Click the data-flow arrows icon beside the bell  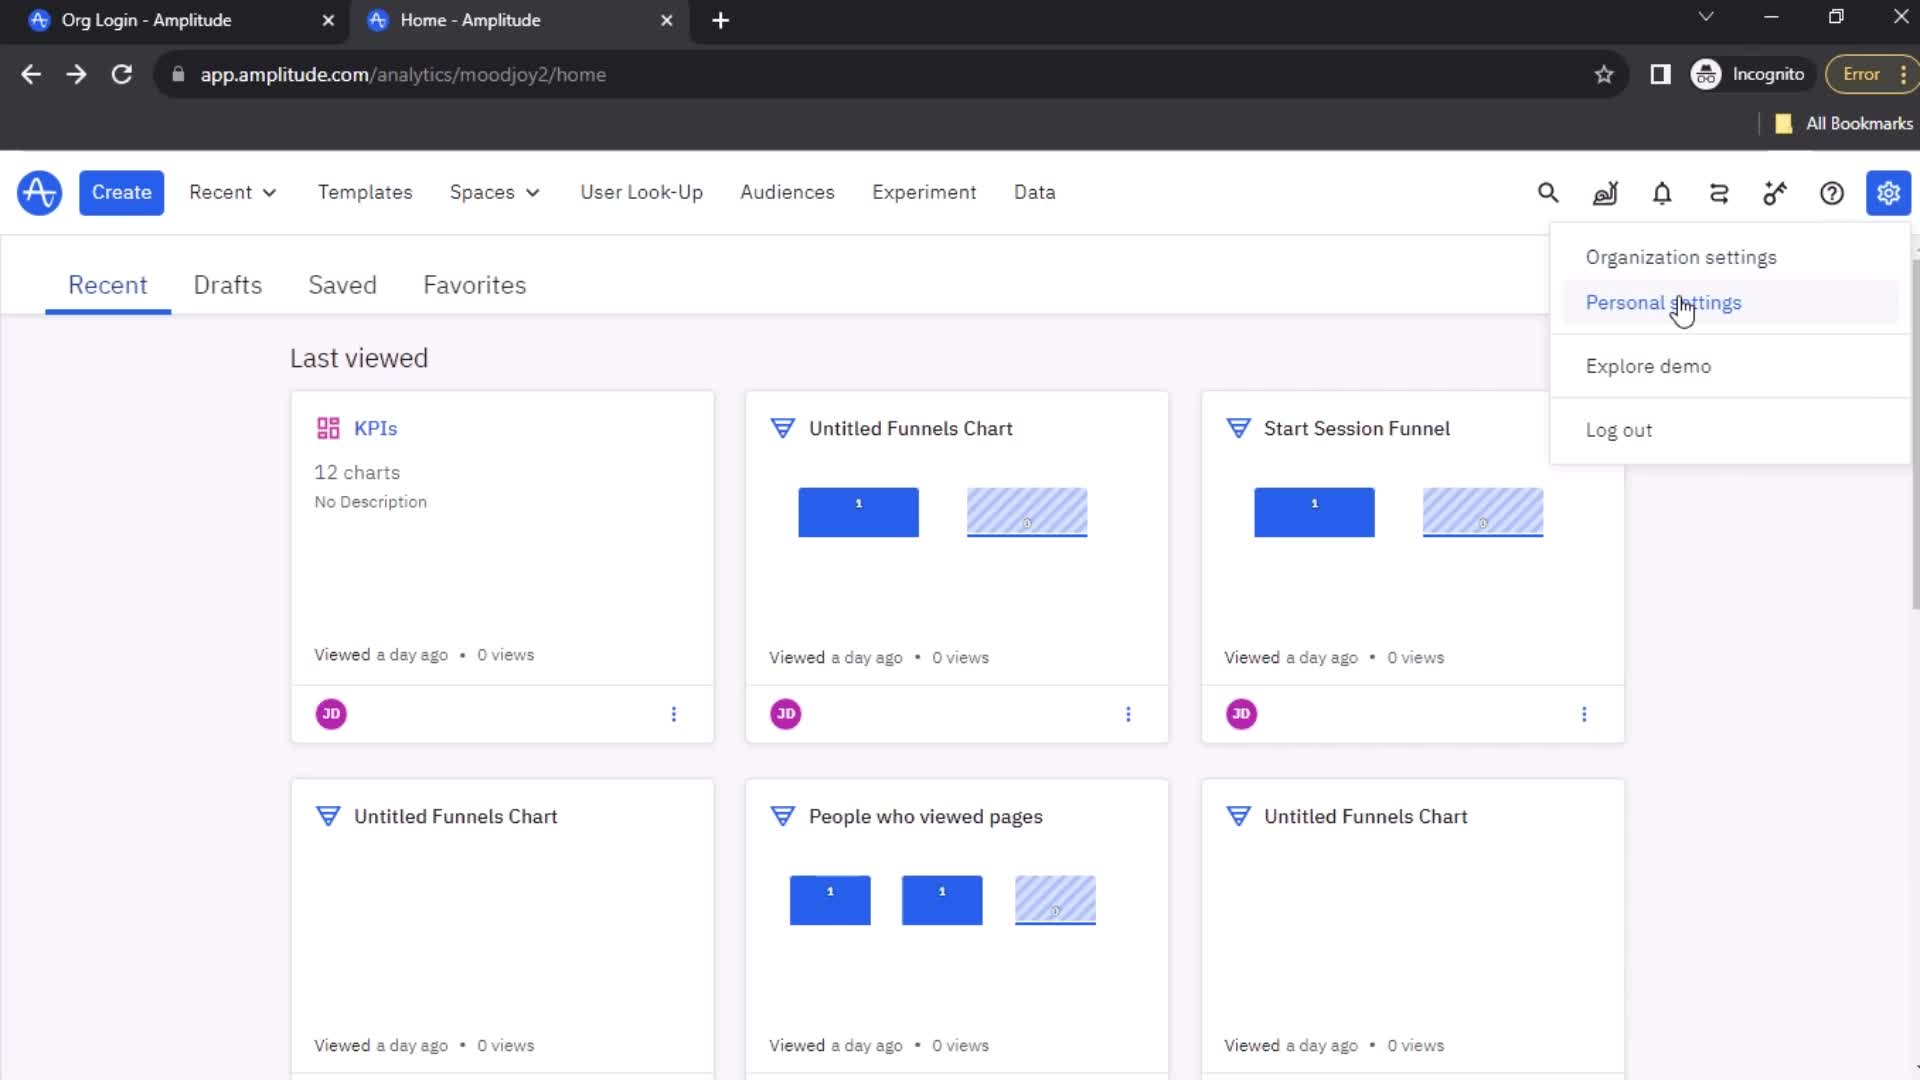[1719, 193]
